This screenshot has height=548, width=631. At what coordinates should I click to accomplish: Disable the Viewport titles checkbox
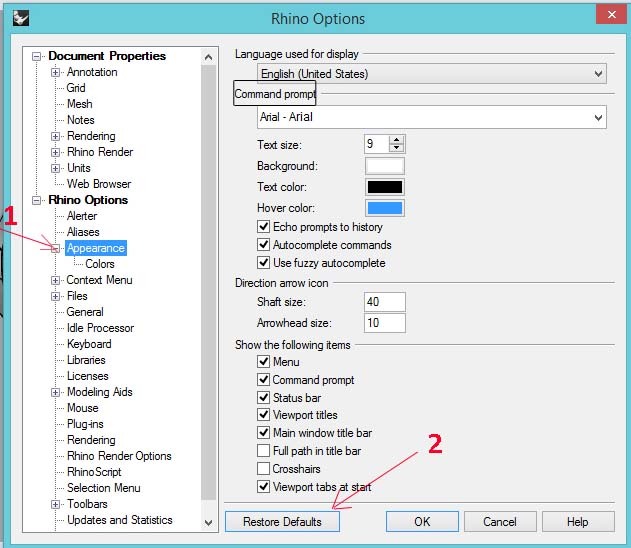coord(263,414)
